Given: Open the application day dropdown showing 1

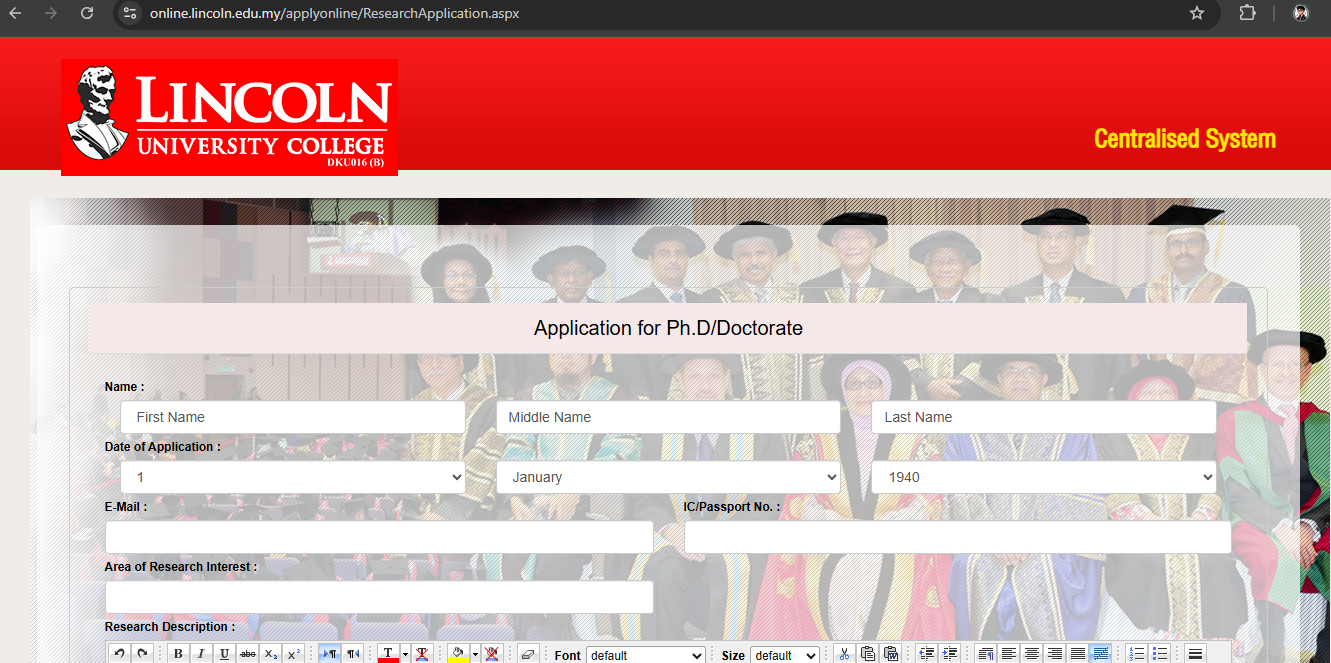Looking at the screenshot, I should (x=293, y=477).
